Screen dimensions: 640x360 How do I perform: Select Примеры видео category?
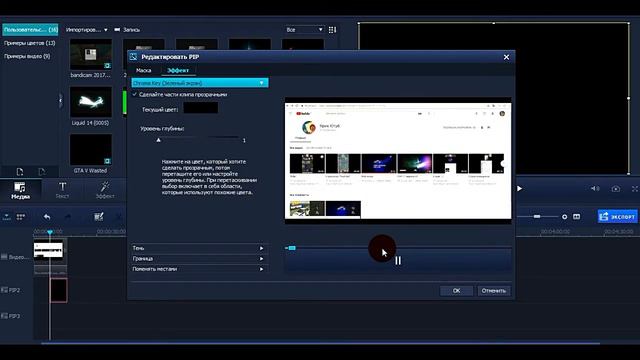tap(27, 56)
